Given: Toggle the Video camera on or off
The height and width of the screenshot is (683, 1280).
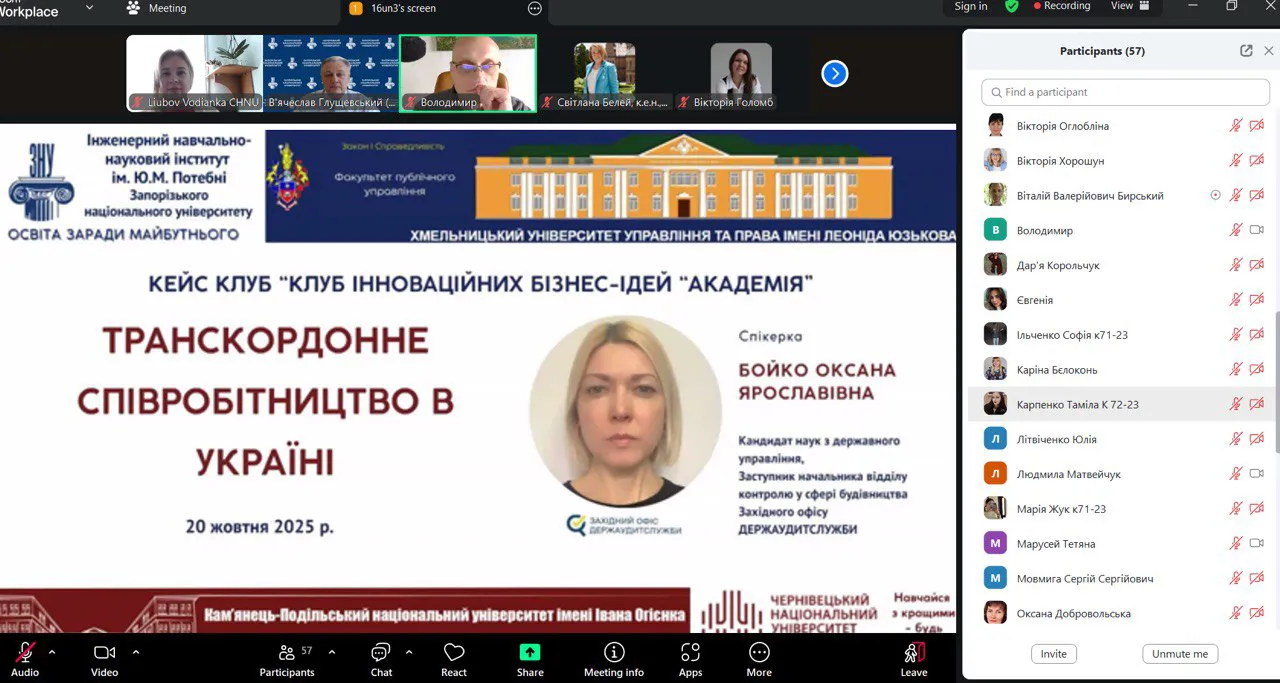Looking at the screenshot, I should 104,653.
